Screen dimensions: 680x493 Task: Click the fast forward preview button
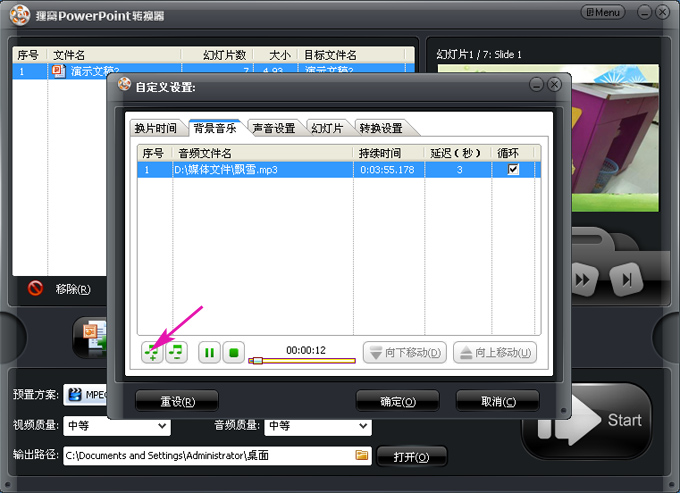(x=583, y=280)
